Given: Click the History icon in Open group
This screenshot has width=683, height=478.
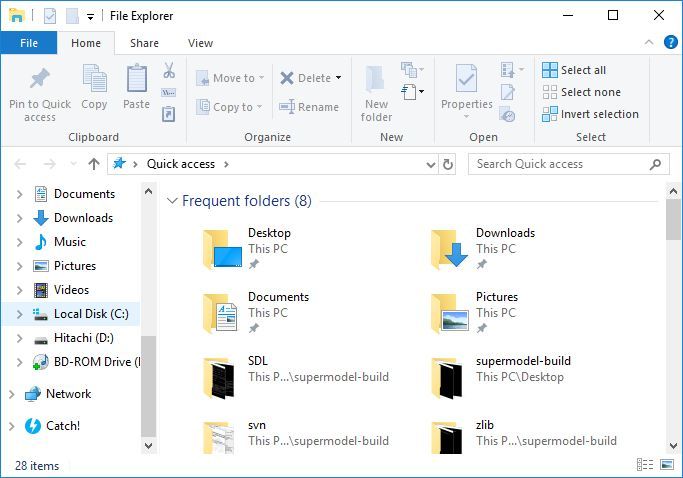Looking at the screenshot, I should click(508, 114).
